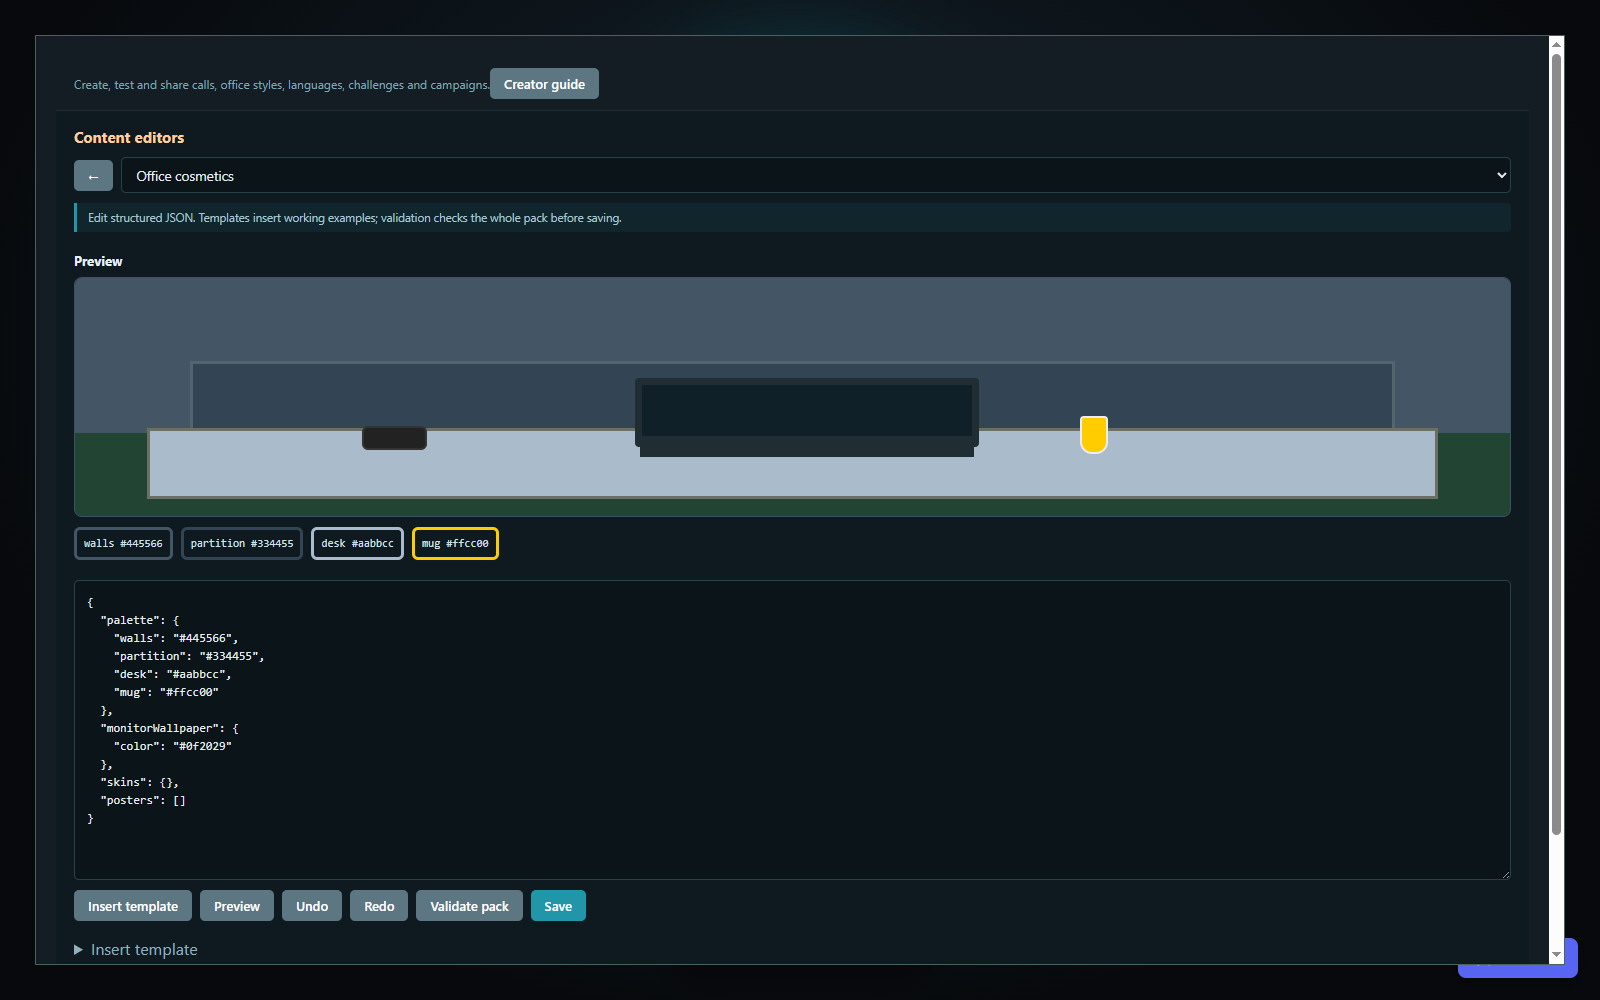Click the back arrow button

[x=93, y=176]
